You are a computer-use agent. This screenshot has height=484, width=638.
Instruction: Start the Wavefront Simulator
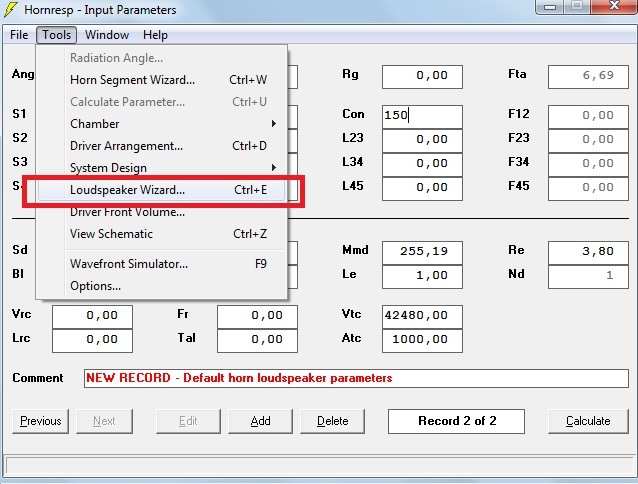(163, 264)
